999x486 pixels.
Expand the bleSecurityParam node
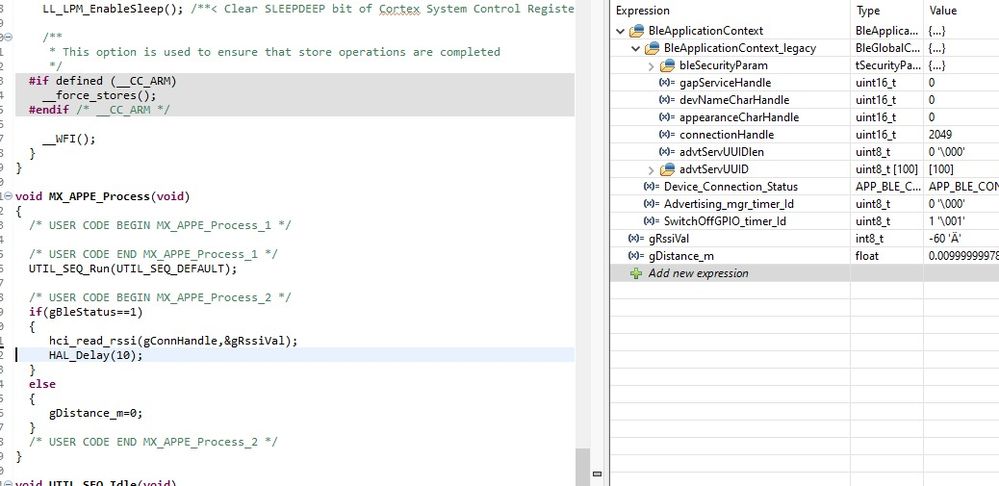[650, 66]
